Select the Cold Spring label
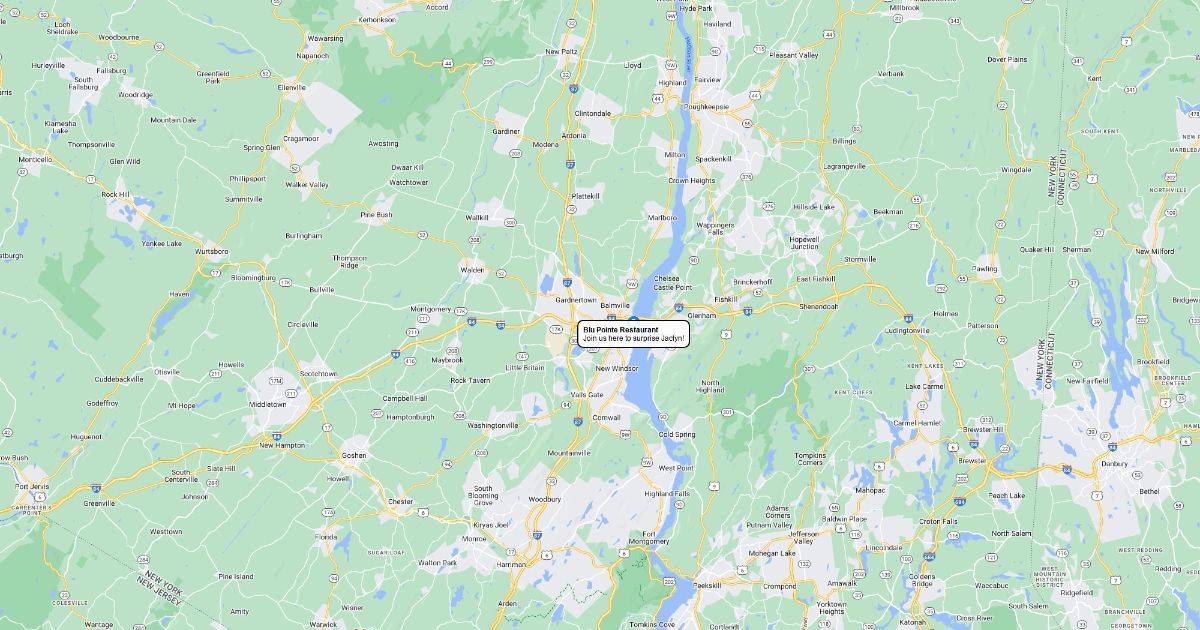 coord(677,434)
